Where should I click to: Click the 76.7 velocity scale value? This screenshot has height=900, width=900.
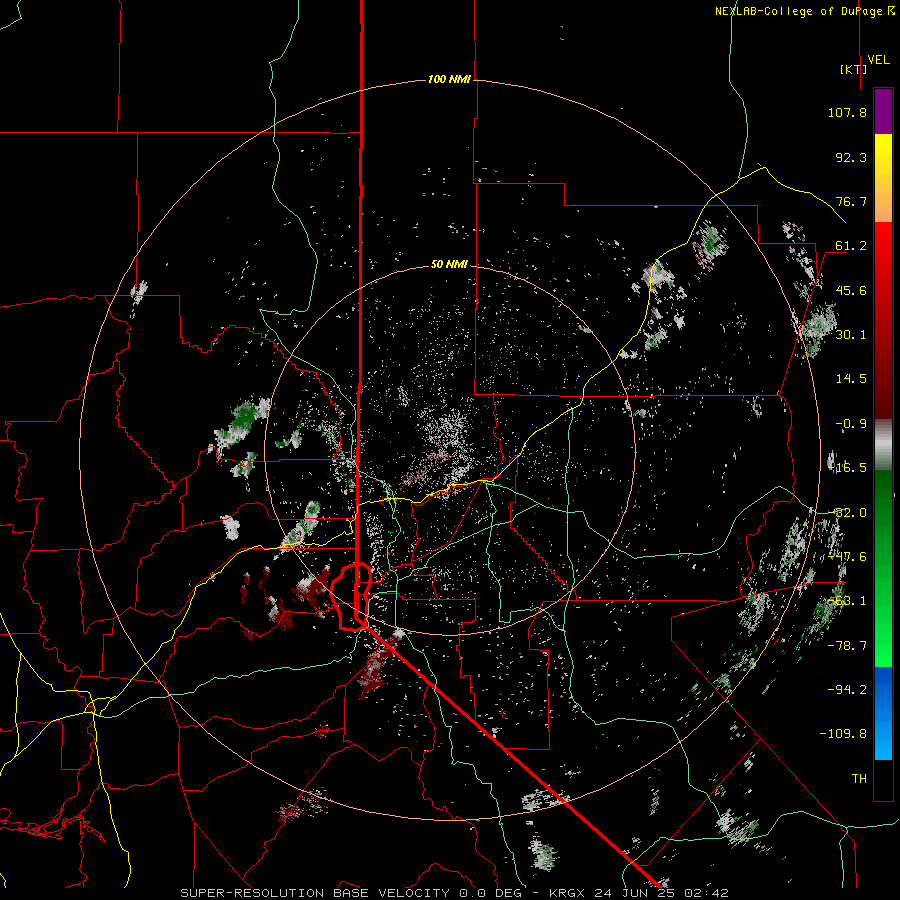pyautogui.click(x=851, y=201)
